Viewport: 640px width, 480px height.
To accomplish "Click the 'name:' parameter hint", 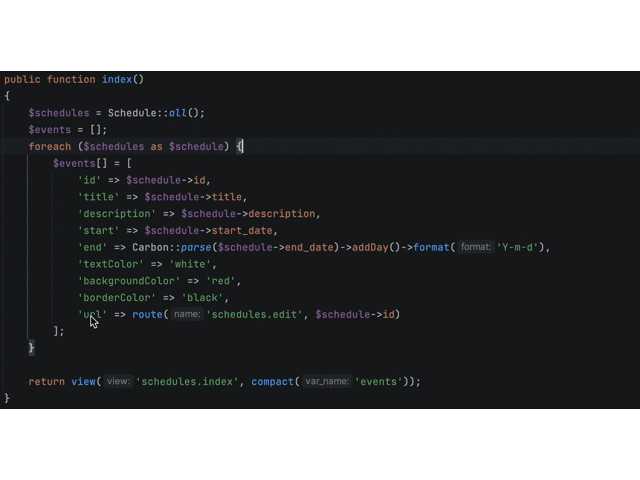I will [x=187, y=314].
